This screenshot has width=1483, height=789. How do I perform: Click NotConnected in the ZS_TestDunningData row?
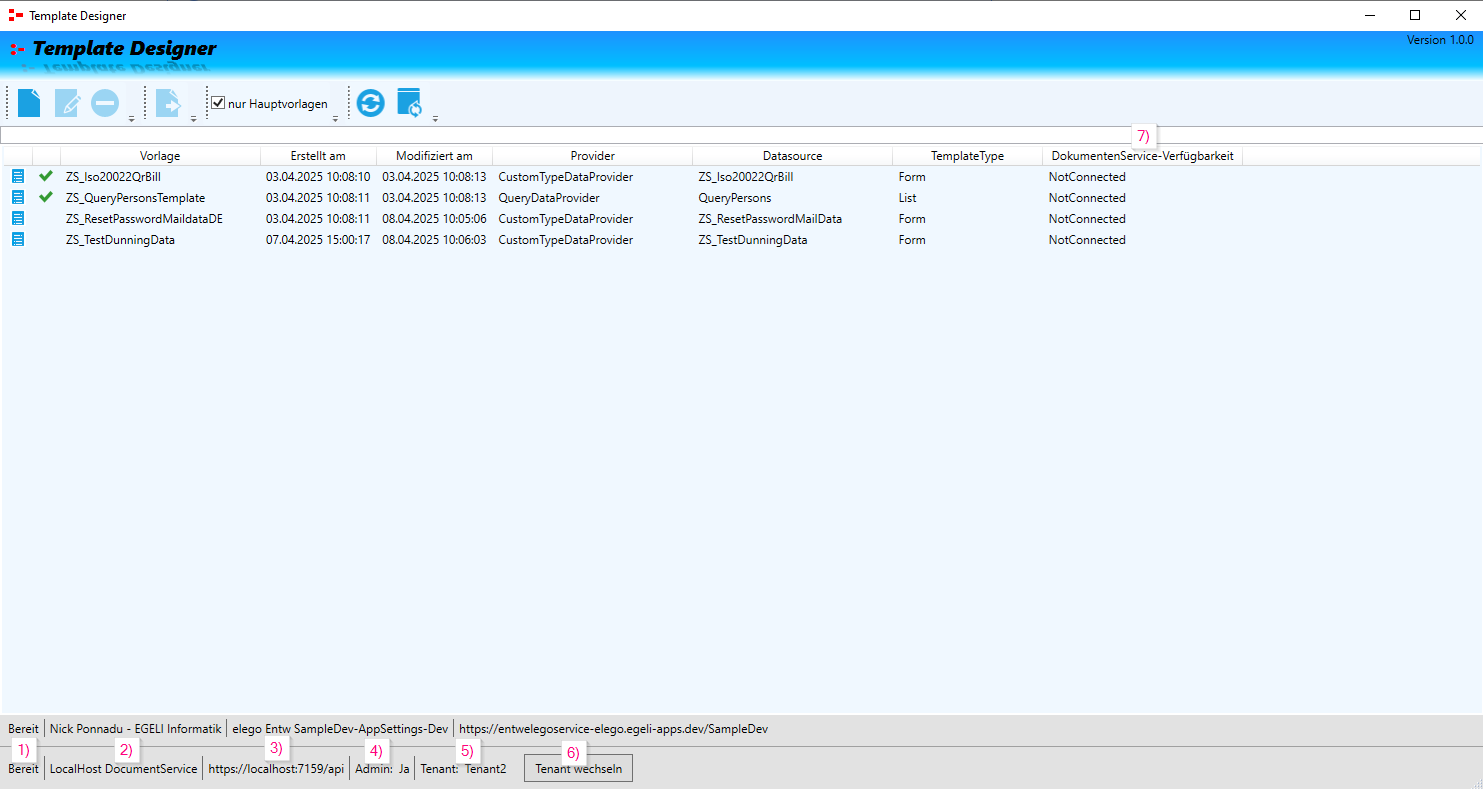(x=1087, y=240)
